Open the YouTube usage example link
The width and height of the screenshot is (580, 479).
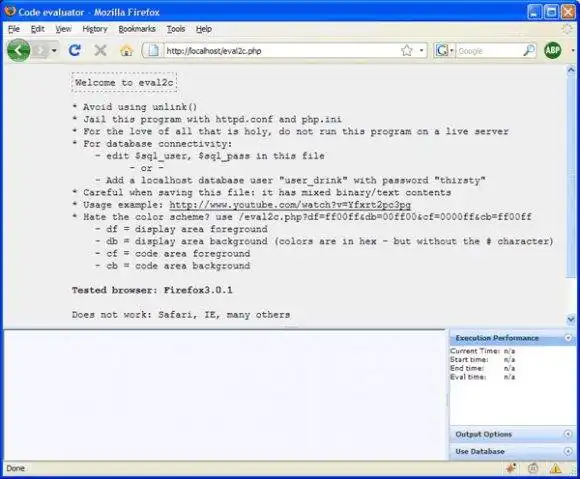click(x=290, y=205)
